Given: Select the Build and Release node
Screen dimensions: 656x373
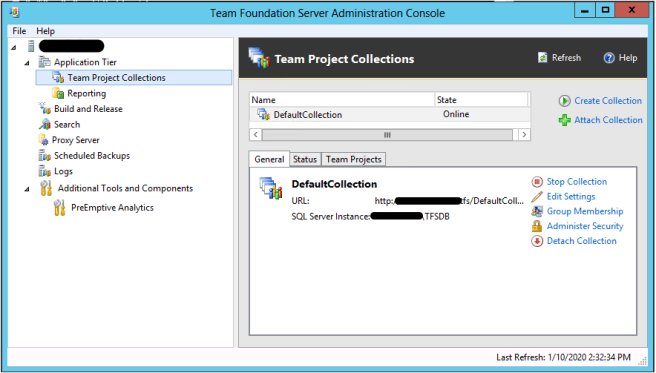Looking at the screenshot, I should 88,109.
